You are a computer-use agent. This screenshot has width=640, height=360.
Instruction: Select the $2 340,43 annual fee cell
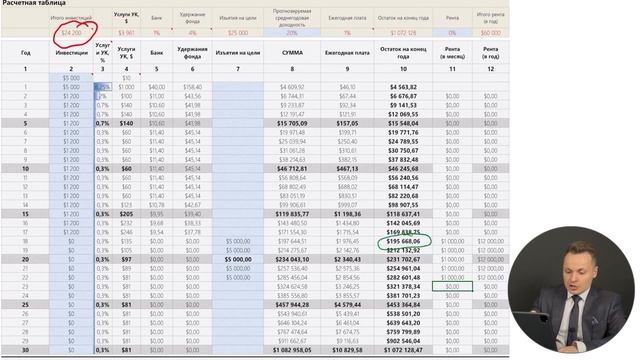pos(347,259)
